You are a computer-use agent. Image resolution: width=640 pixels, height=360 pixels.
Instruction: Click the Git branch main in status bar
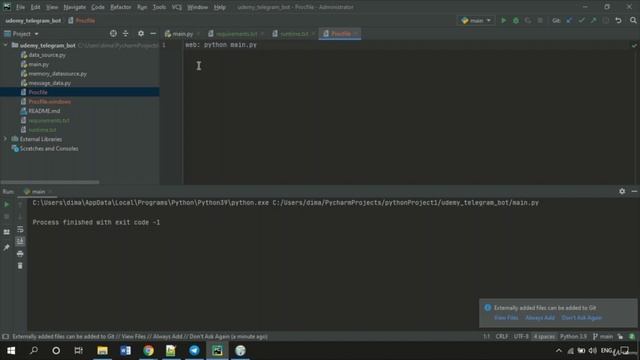pyautogui.click(x=603, y=336)
